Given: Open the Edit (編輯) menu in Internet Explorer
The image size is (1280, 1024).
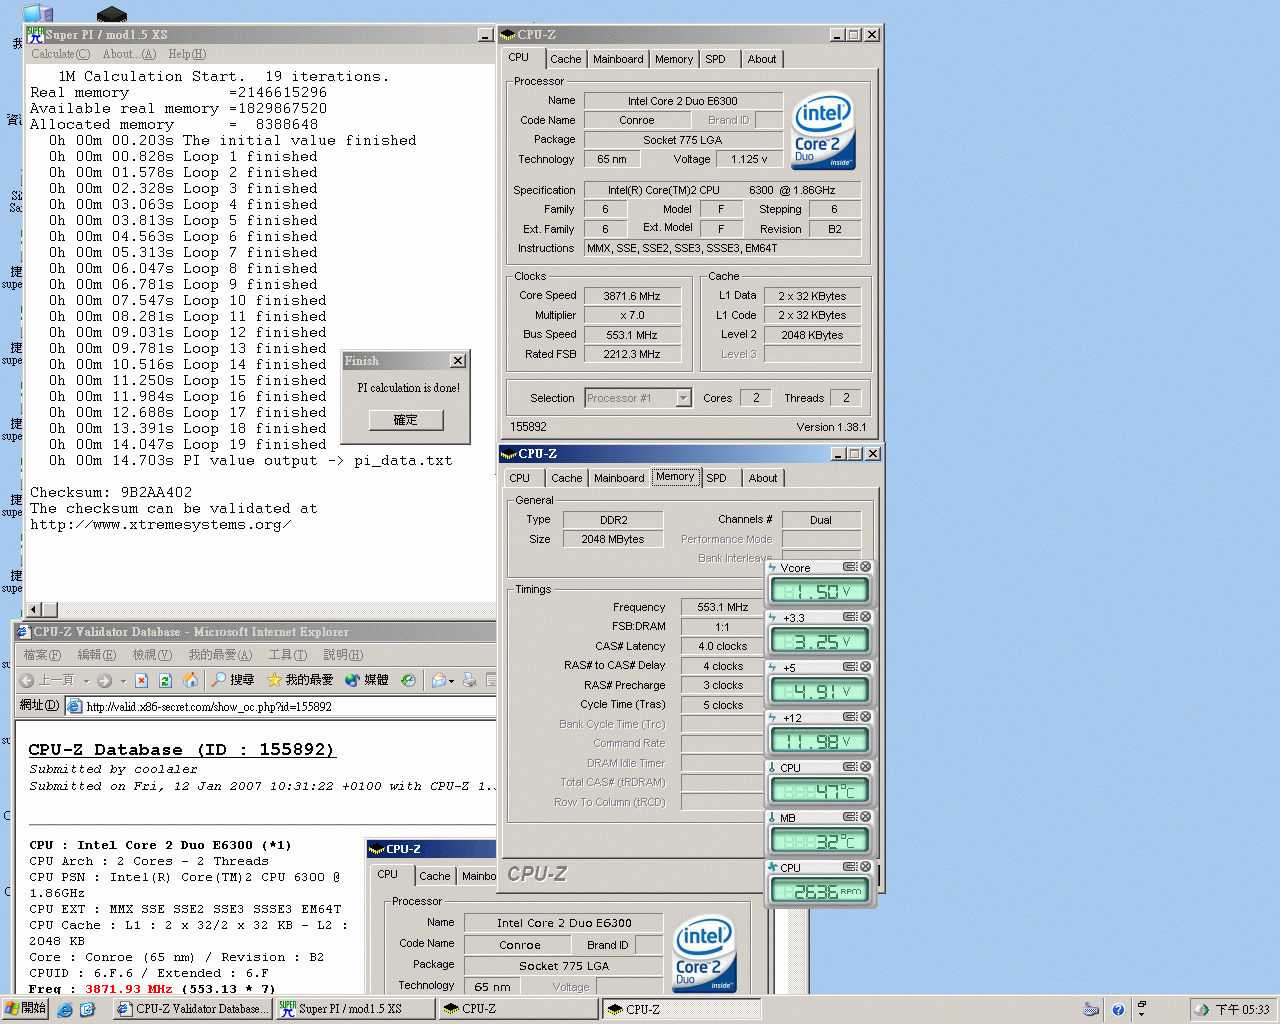Looking at the screenshot, I should coord(96,655).
